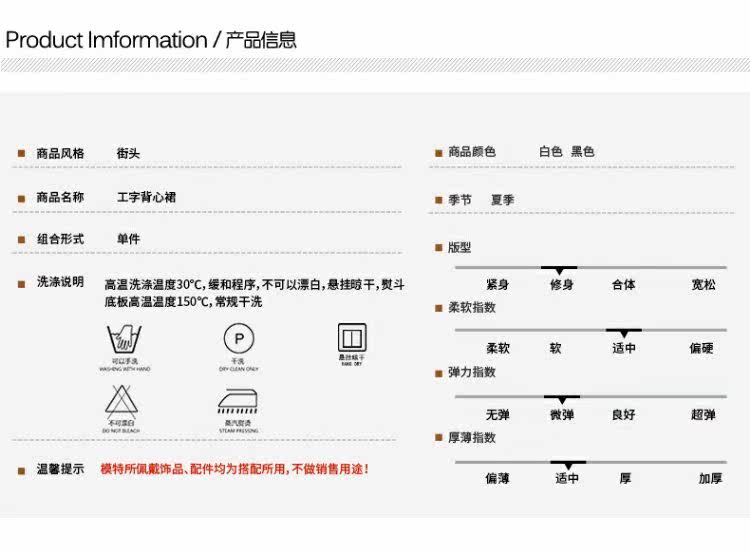
Task: Click the red warning notice text
Action: [234, 469]
